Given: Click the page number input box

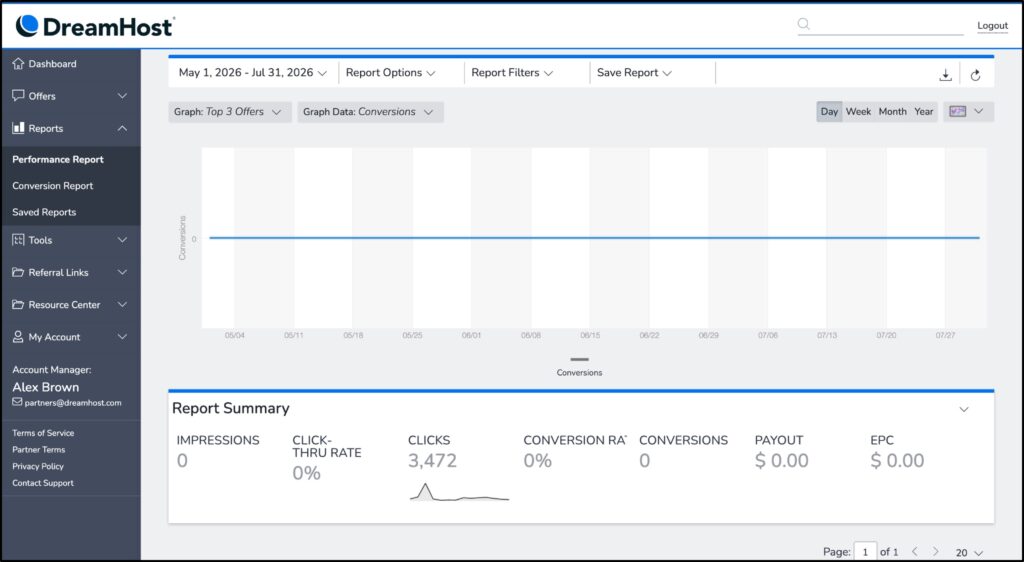Looking at the screenshot, I should pyautogui.click(x=865, y=552).
